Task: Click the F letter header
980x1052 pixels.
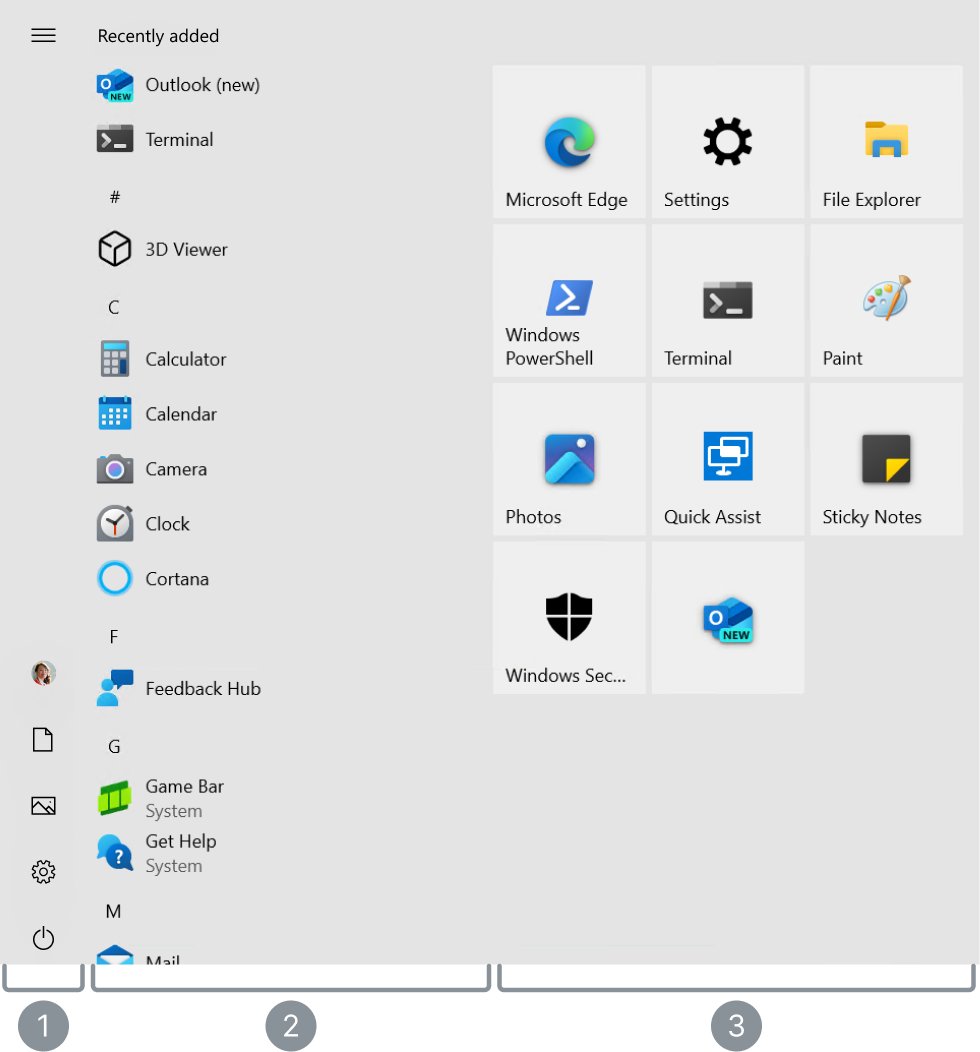Action: pyautogui.click(x=114, y=637)
